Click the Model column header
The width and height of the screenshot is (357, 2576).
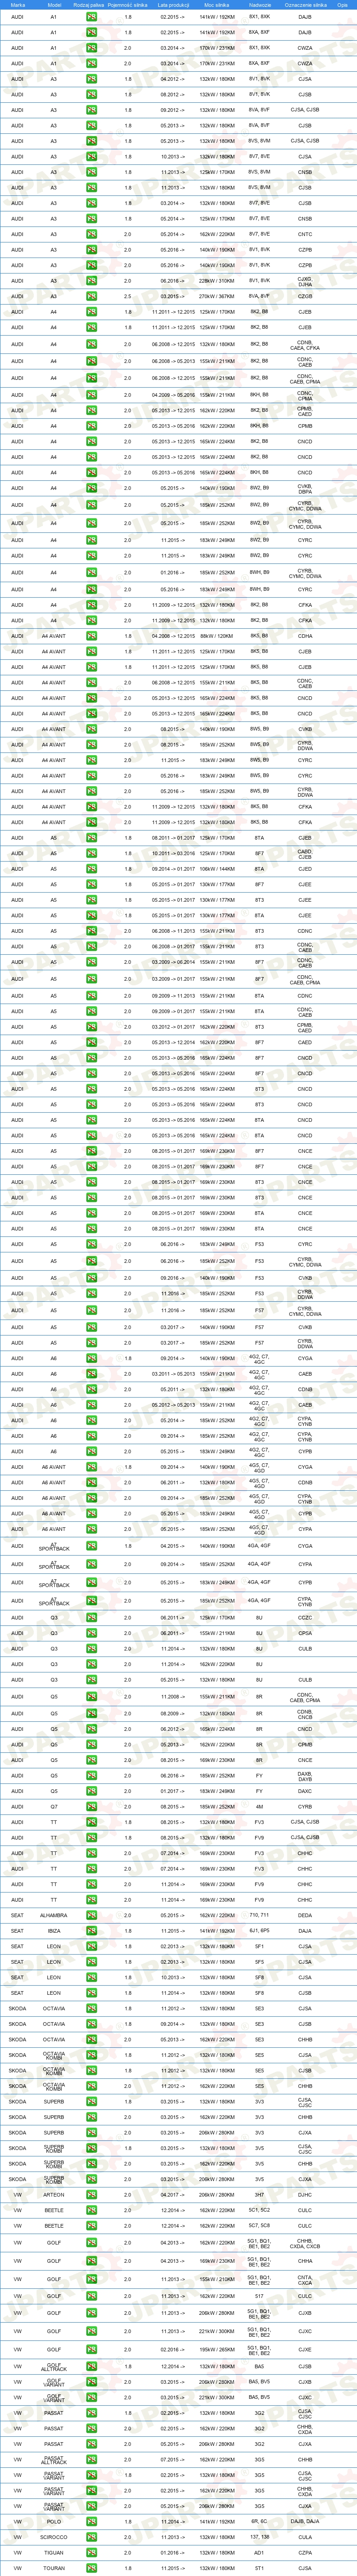(54, 5)
